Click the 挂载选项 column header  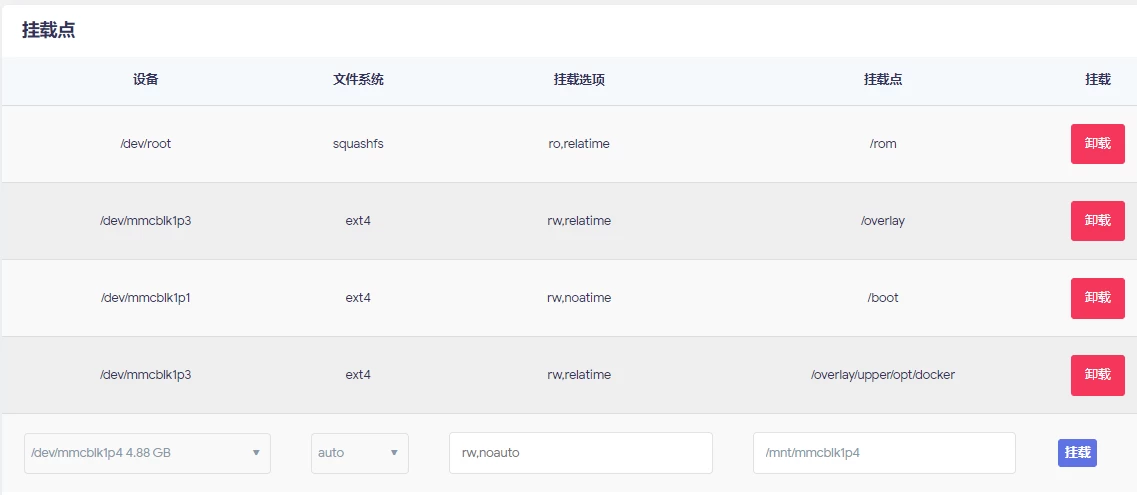[x=579, y=80]
